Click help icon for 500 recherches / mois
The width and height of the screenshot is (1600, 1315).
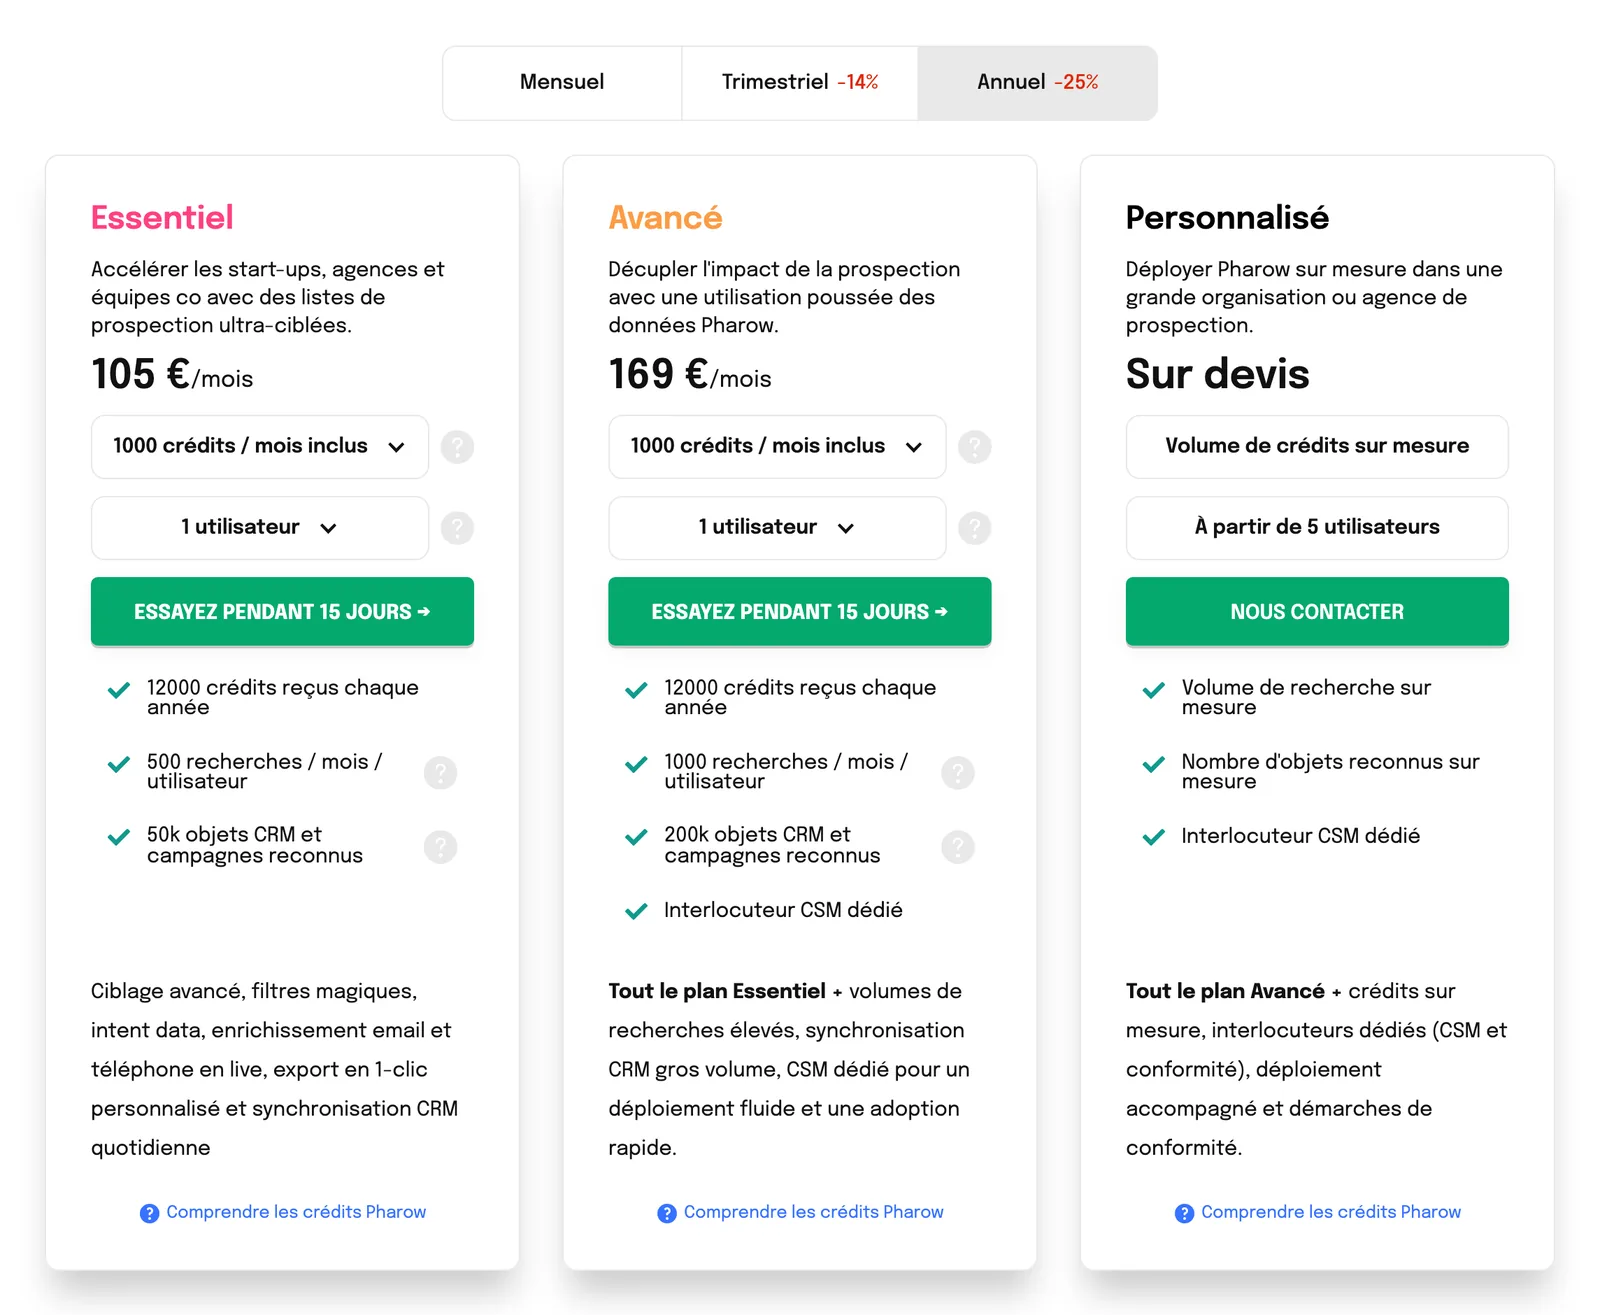coord(440,772)
